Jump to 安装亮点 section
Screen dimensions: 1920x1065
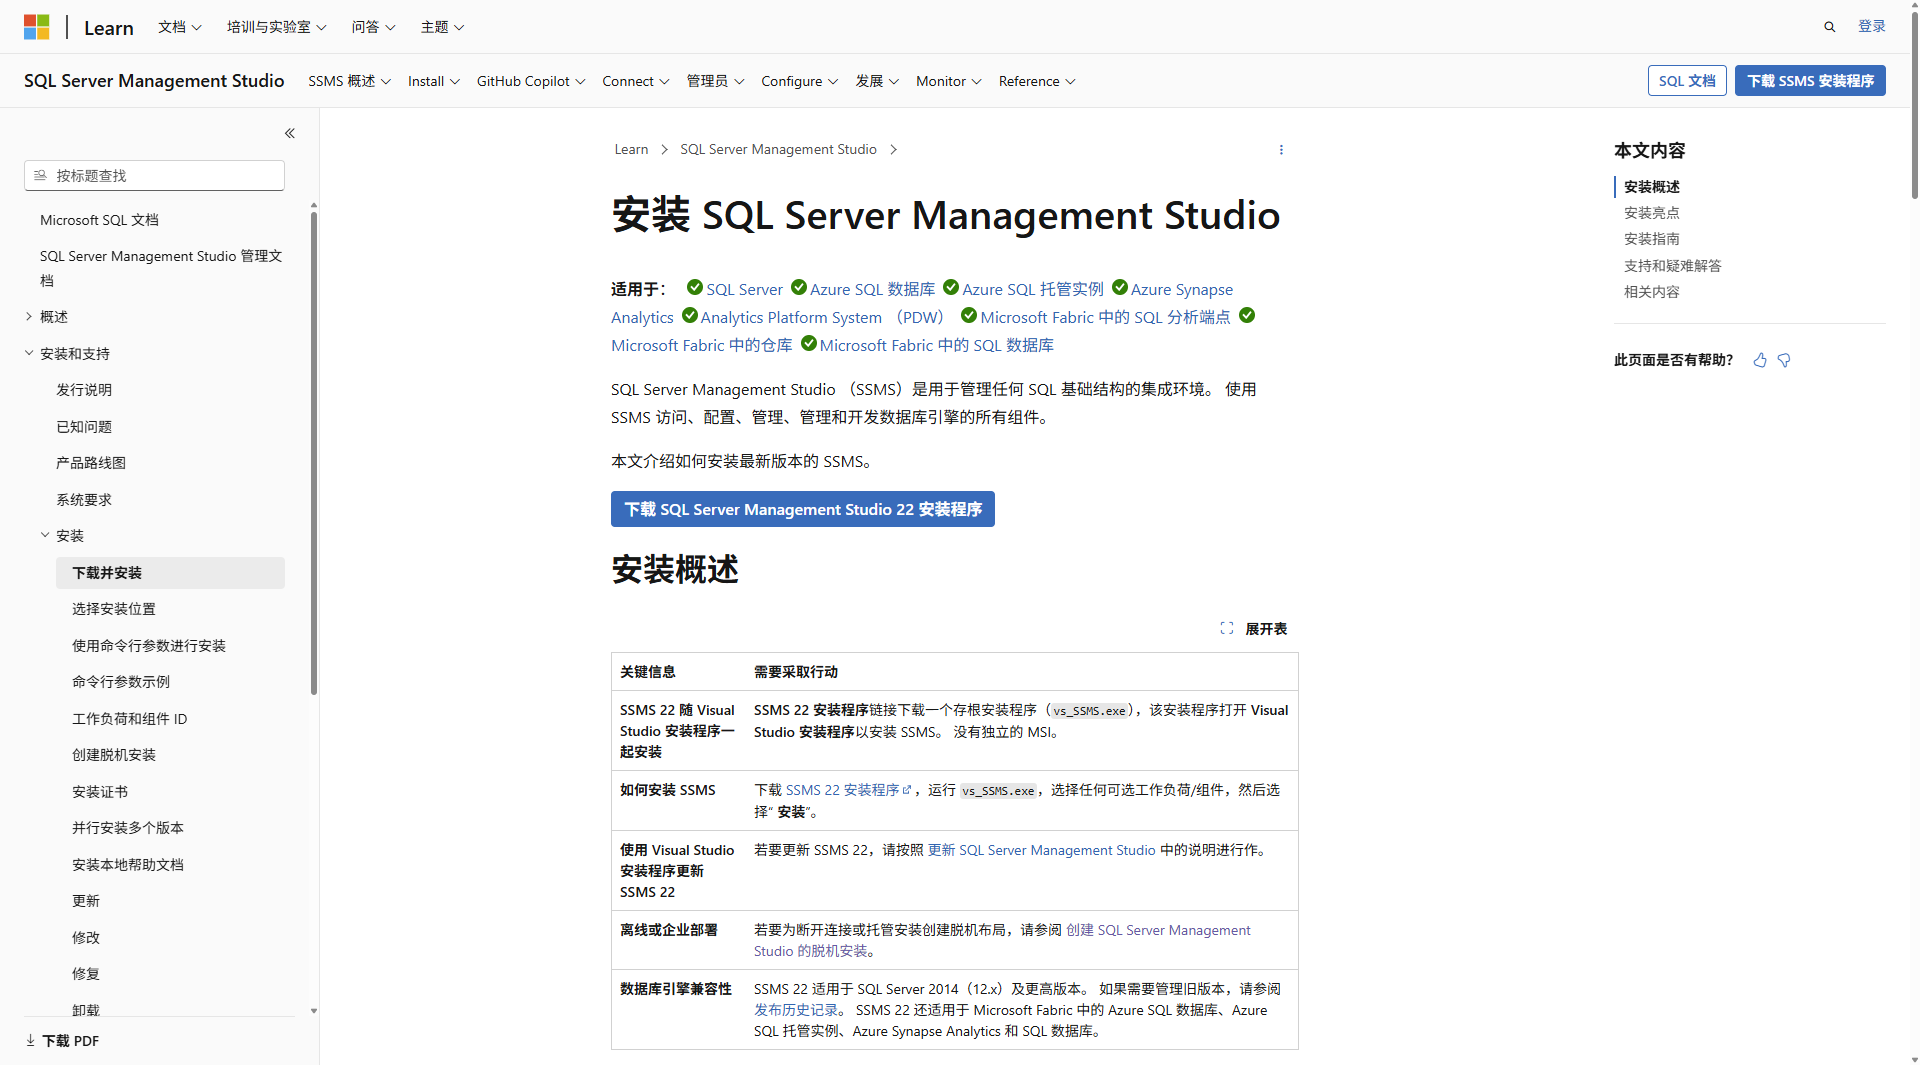pyautogui.click(x=1652, y=213)
